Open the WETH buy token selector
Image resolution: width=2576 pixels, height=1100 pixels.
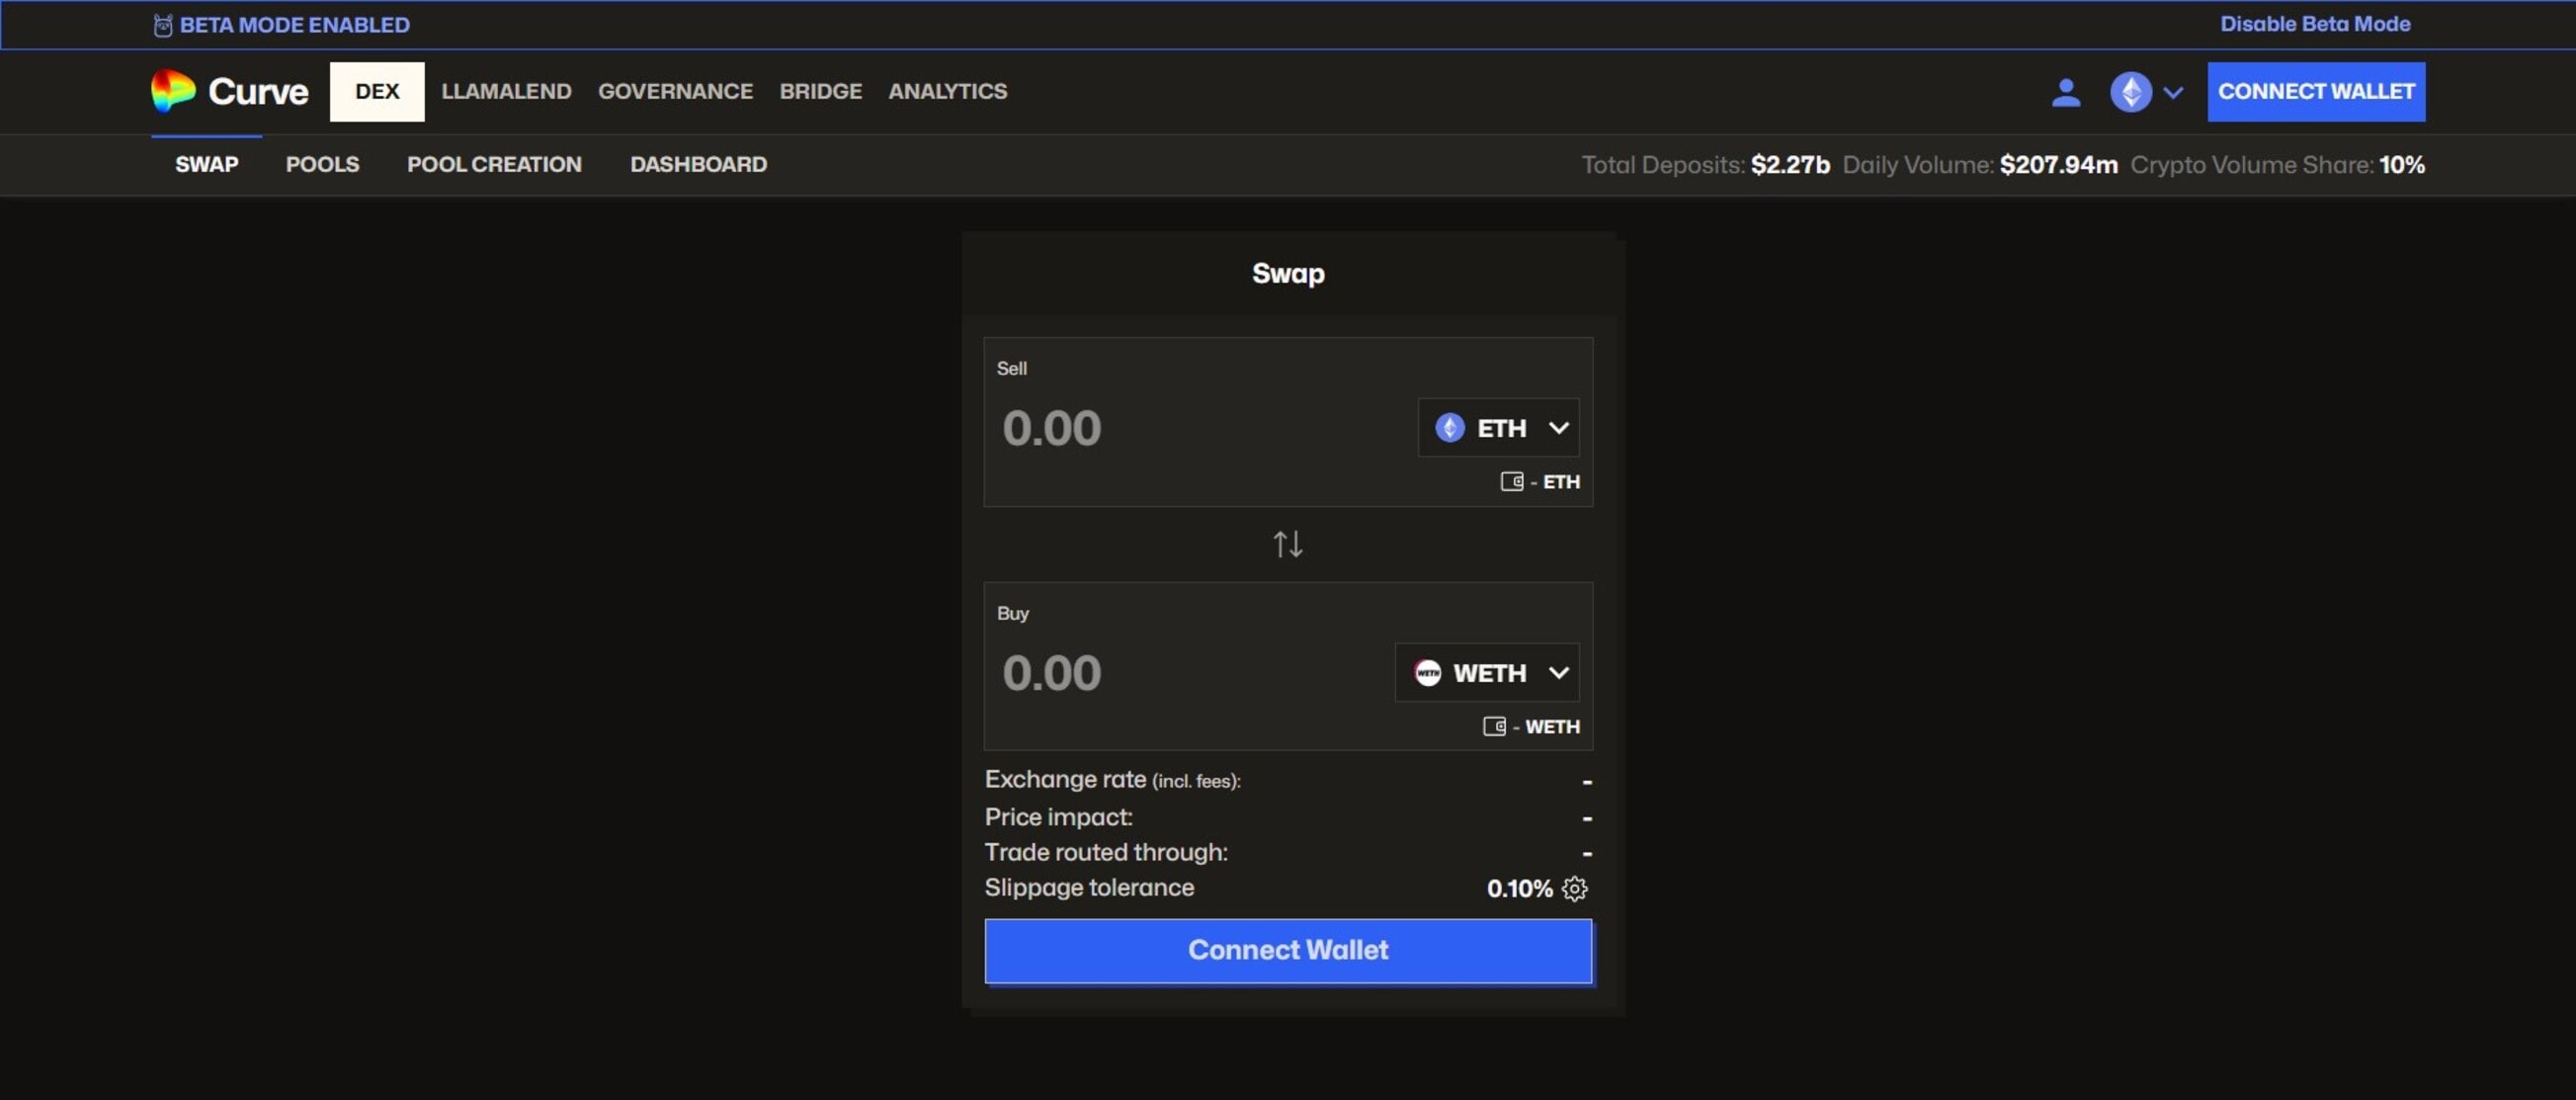coord(1487,673)
